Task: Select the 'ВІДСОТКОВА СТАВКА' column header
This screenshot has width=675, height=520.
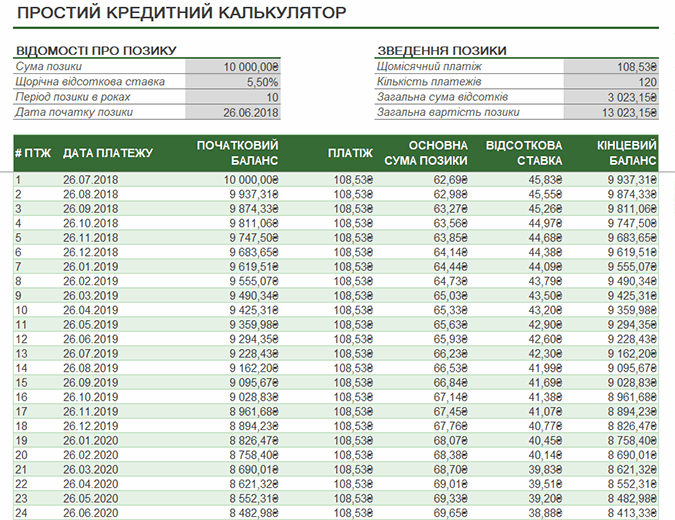Action: [x=523, y=153]
